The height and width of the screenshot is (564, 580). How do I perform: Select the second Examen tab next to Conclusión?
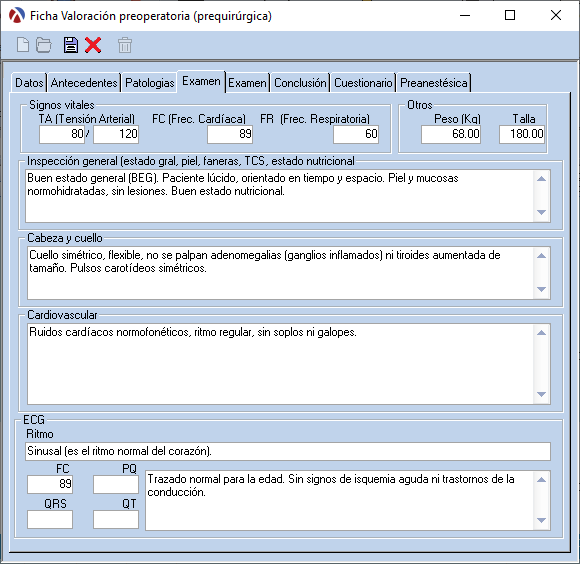247,82
